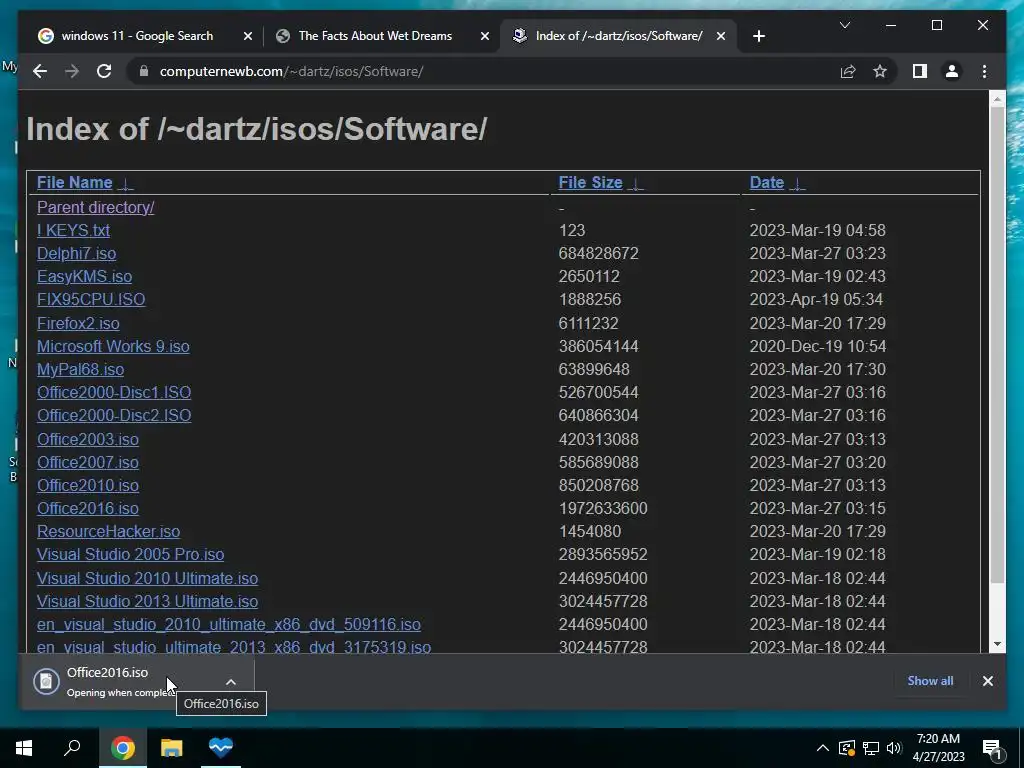Click the FIX95CPU.ISO link

[91, 300]
